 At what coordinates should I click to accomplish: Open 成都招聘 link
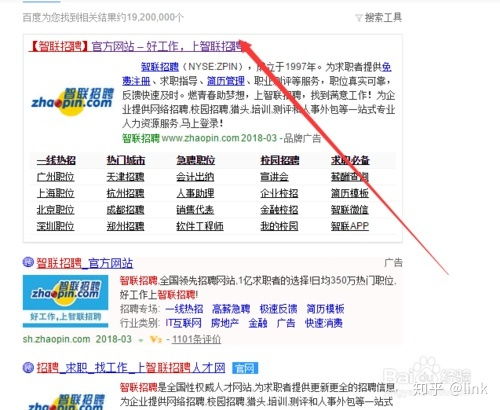point(125,210)
